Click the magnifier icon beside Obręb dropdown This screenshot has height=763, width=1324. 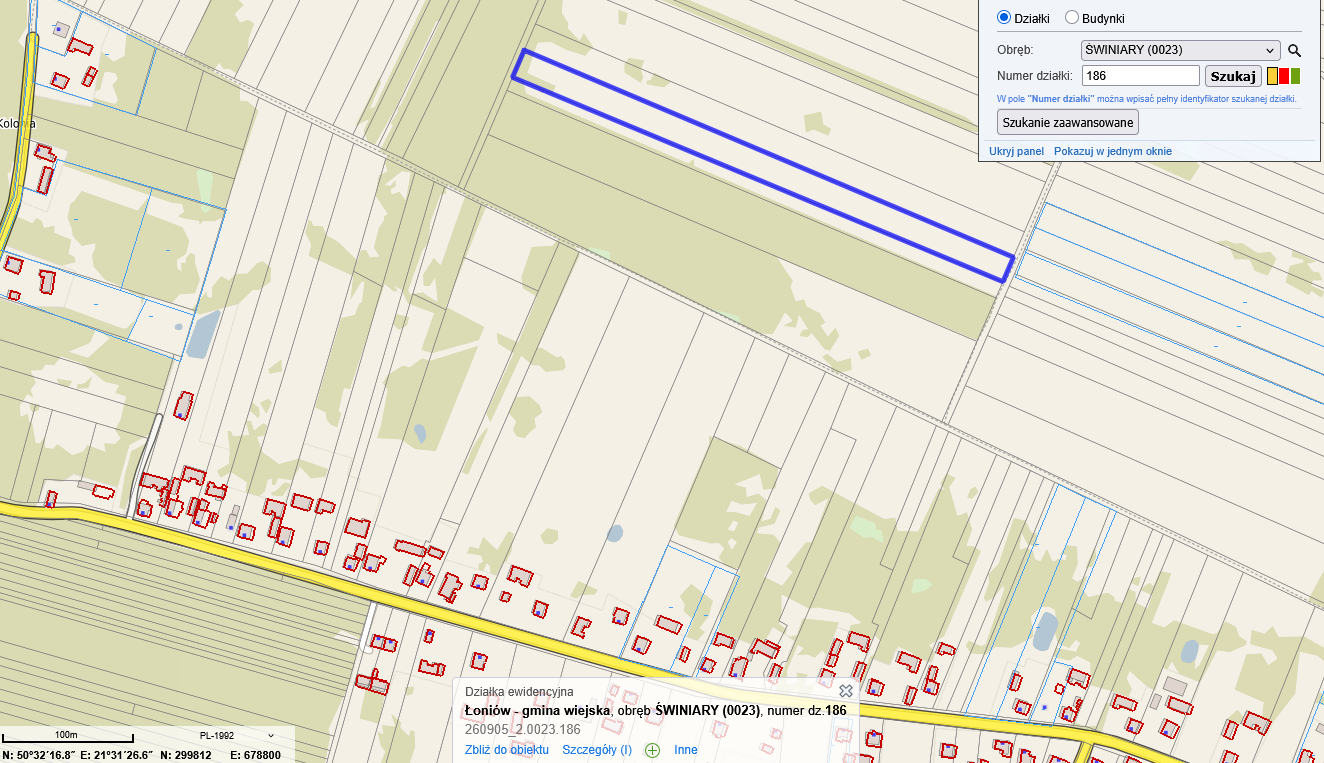[x=1294, y=51]
